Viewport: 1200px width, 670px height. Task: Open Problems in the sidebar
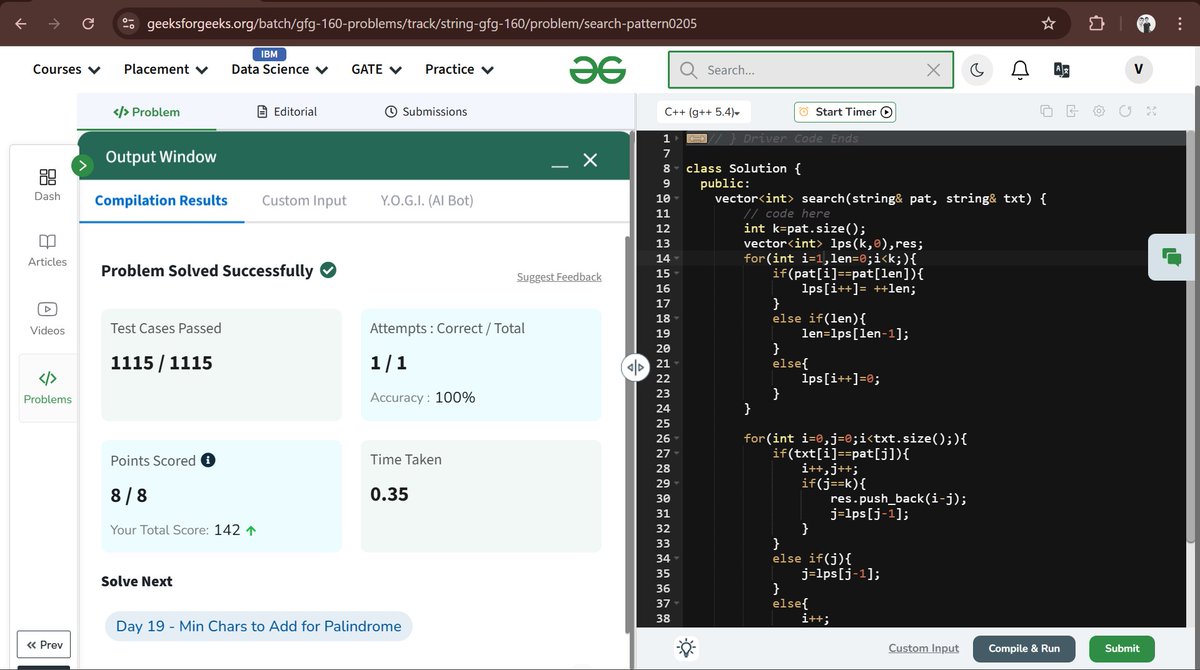click(x=47, y=388)
